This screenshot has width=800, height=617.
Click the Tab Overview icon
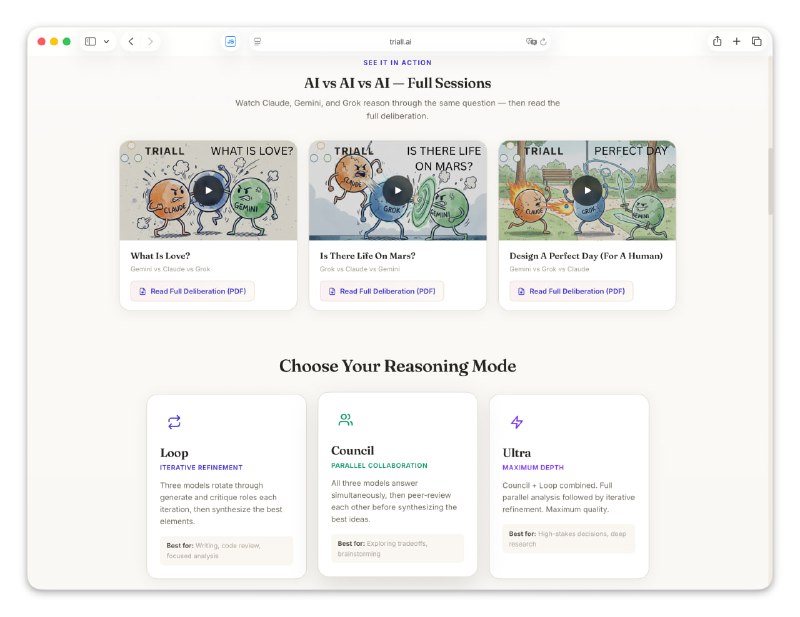tap(757, 41)
